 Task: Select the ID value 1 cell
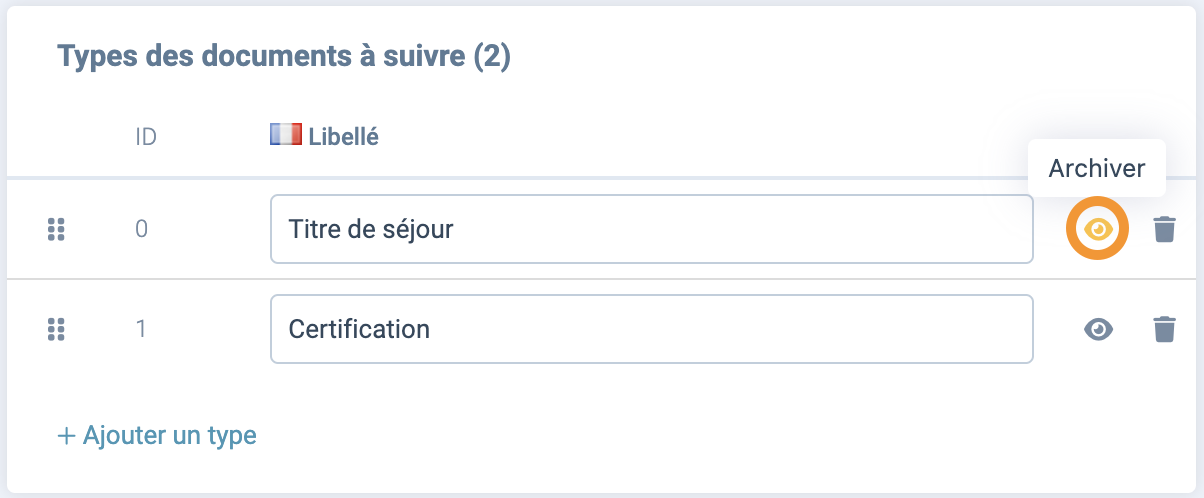point(142,329)
